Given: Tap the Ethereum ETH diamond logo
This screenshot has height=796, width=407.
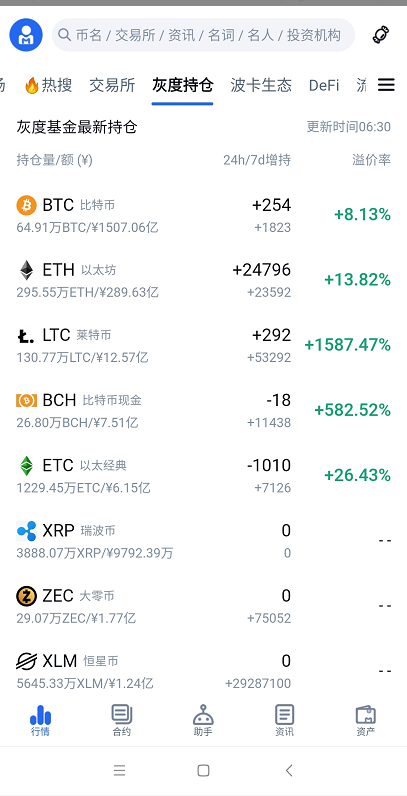Looking at the screenshot, I should pos(26,270).
